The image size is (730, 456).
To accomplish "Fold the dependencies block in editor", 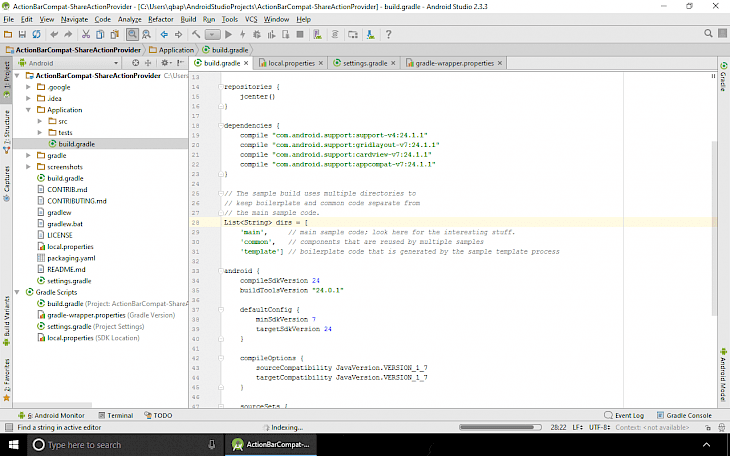I will coord(221,125).
